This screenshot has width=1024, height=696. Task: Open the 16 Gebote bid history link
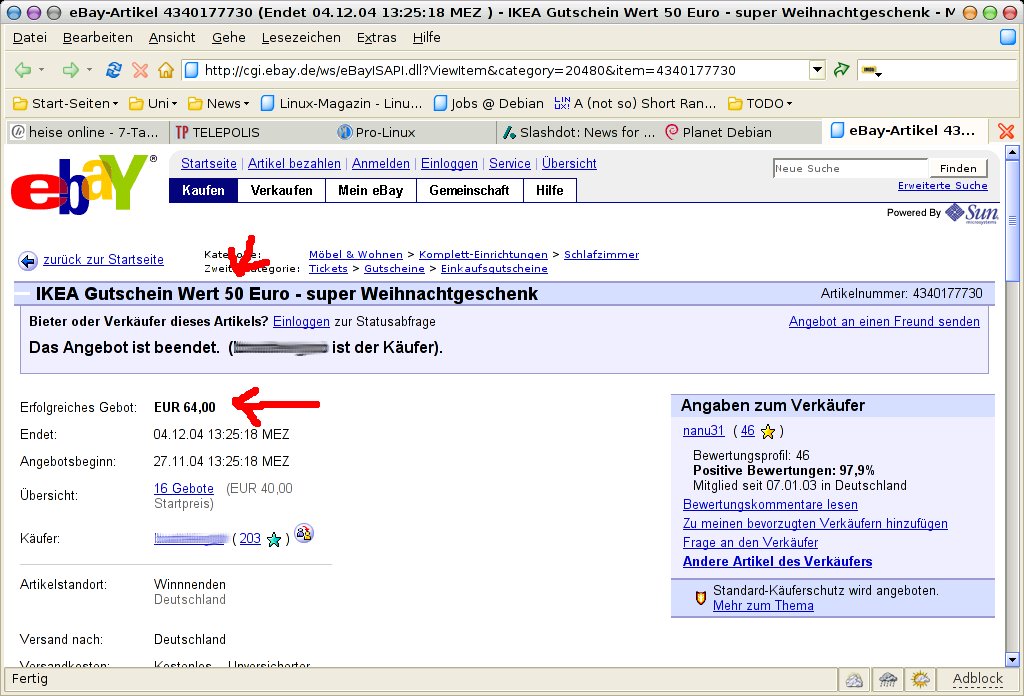[184, 488]
